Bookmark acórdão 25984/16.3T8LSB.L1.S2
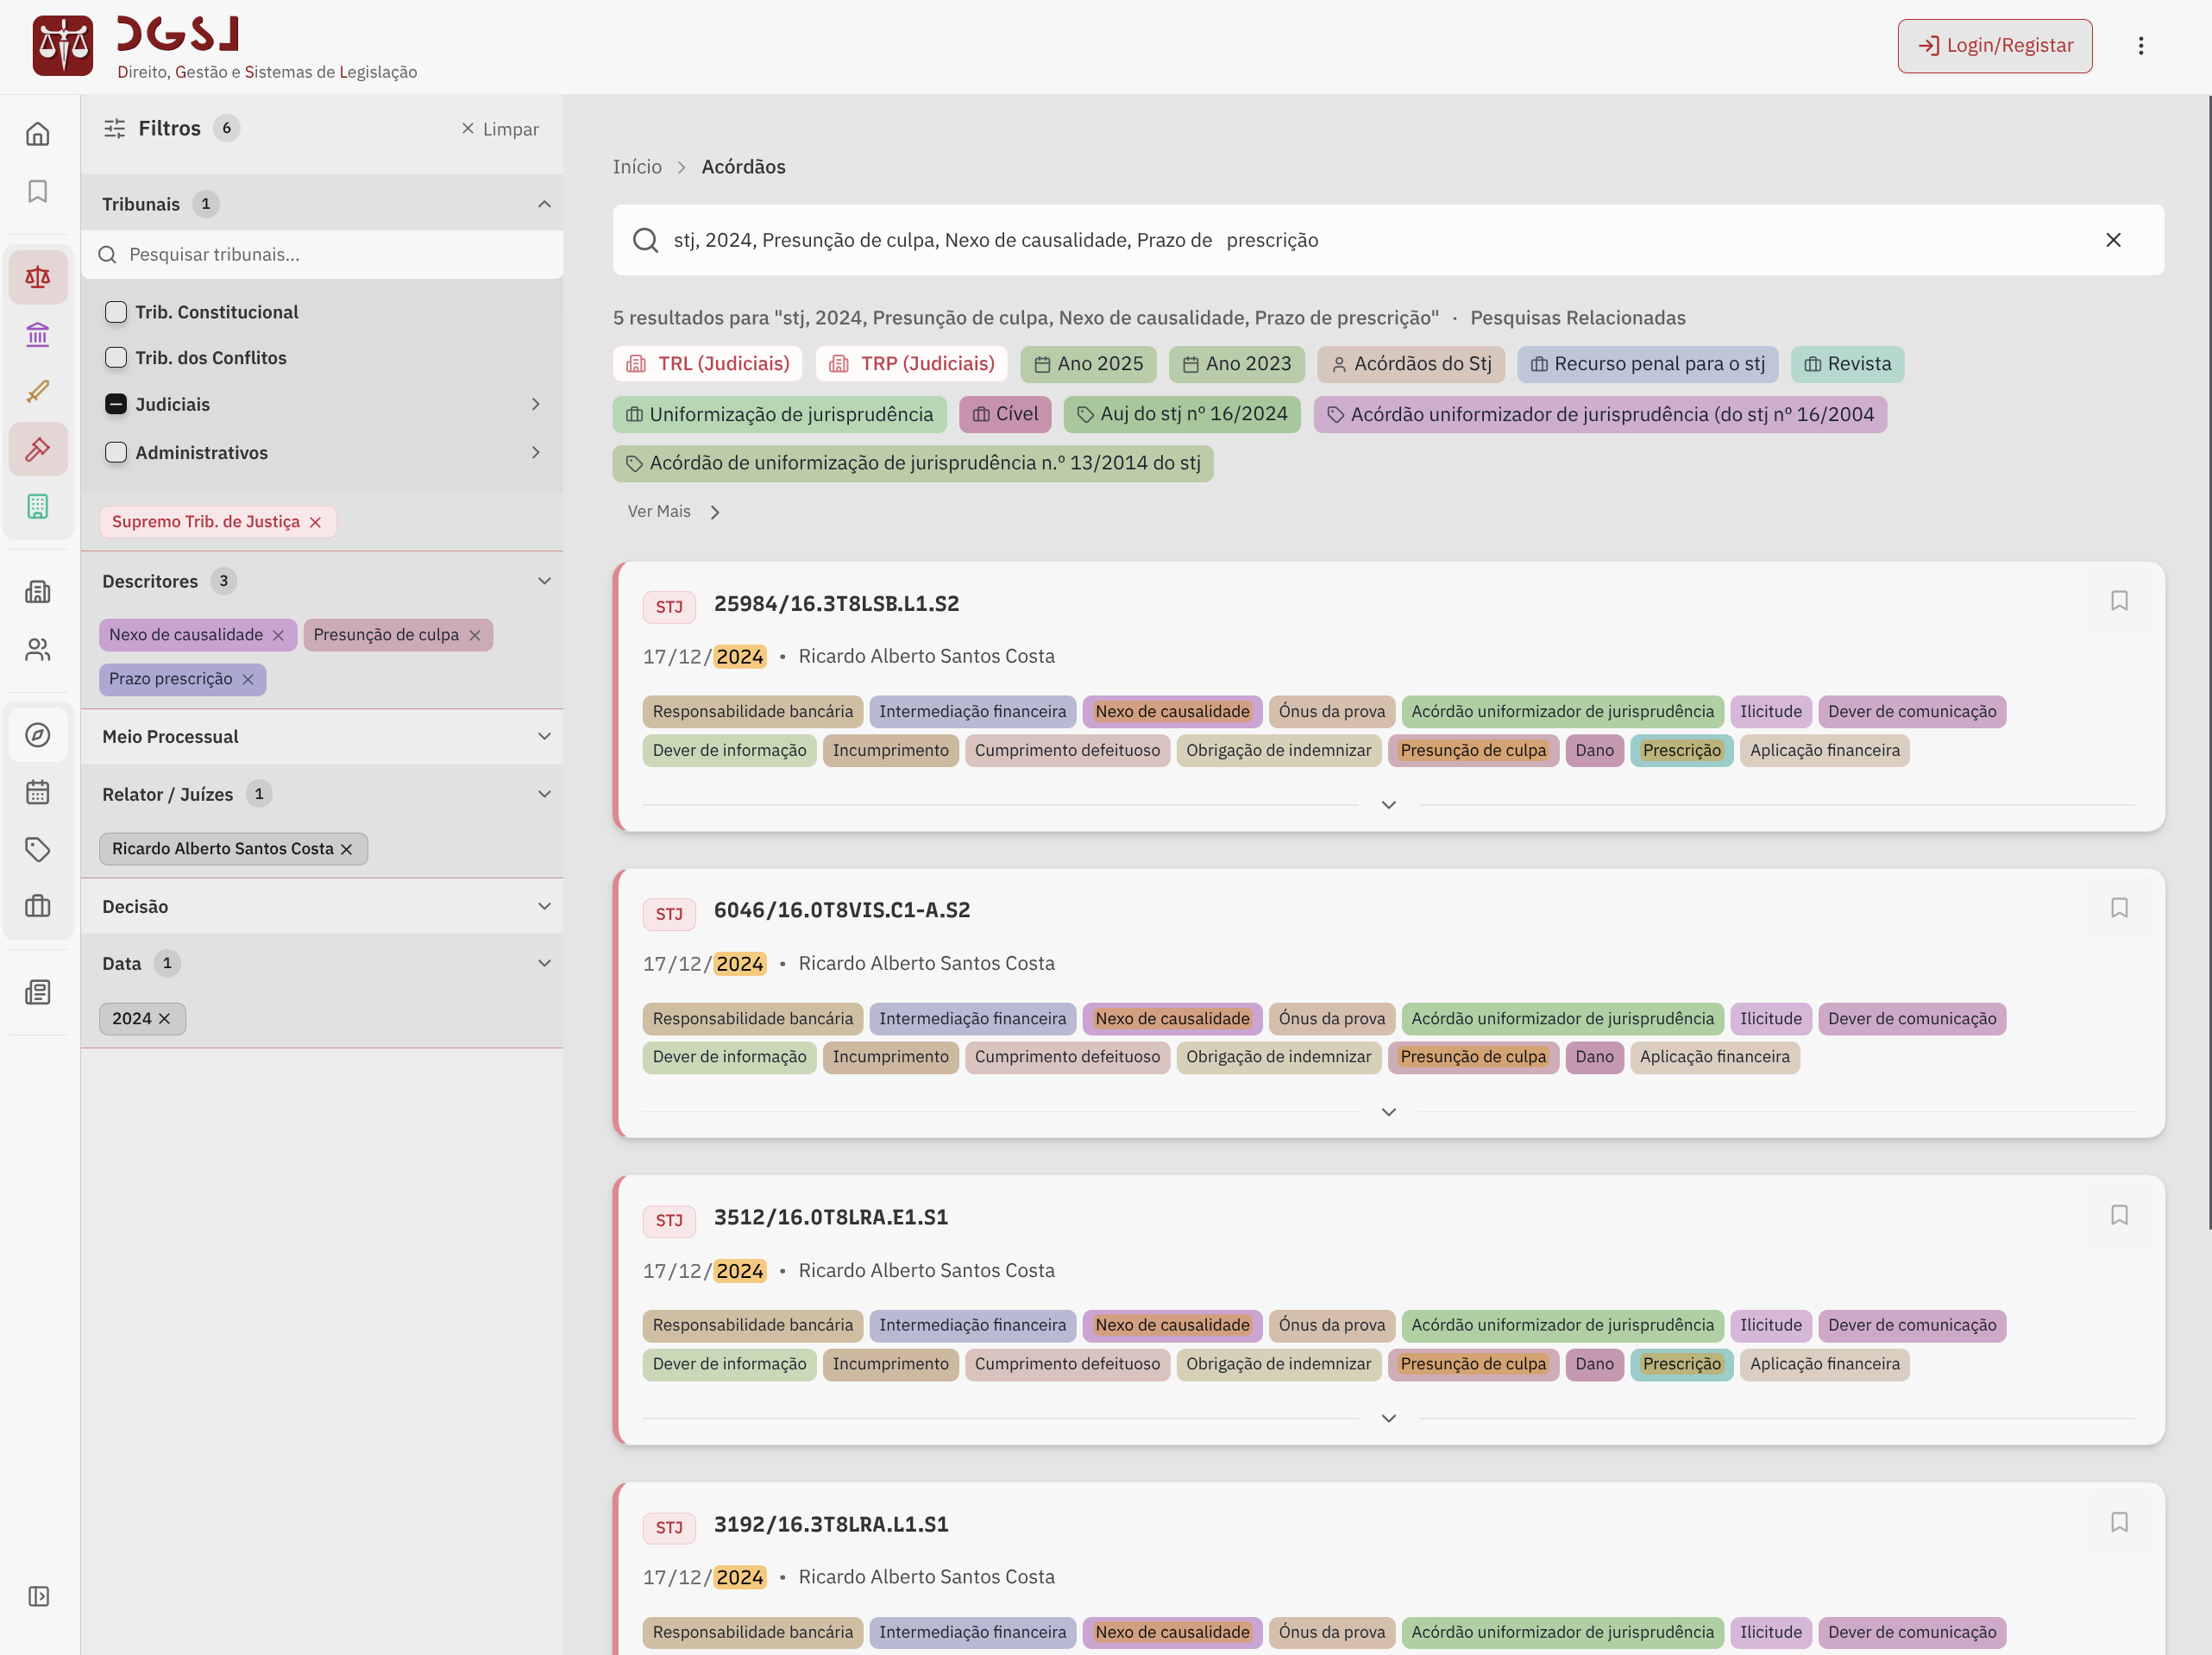Image resolution: width=2212 pixels, height=1655 pixels. 2119,601
